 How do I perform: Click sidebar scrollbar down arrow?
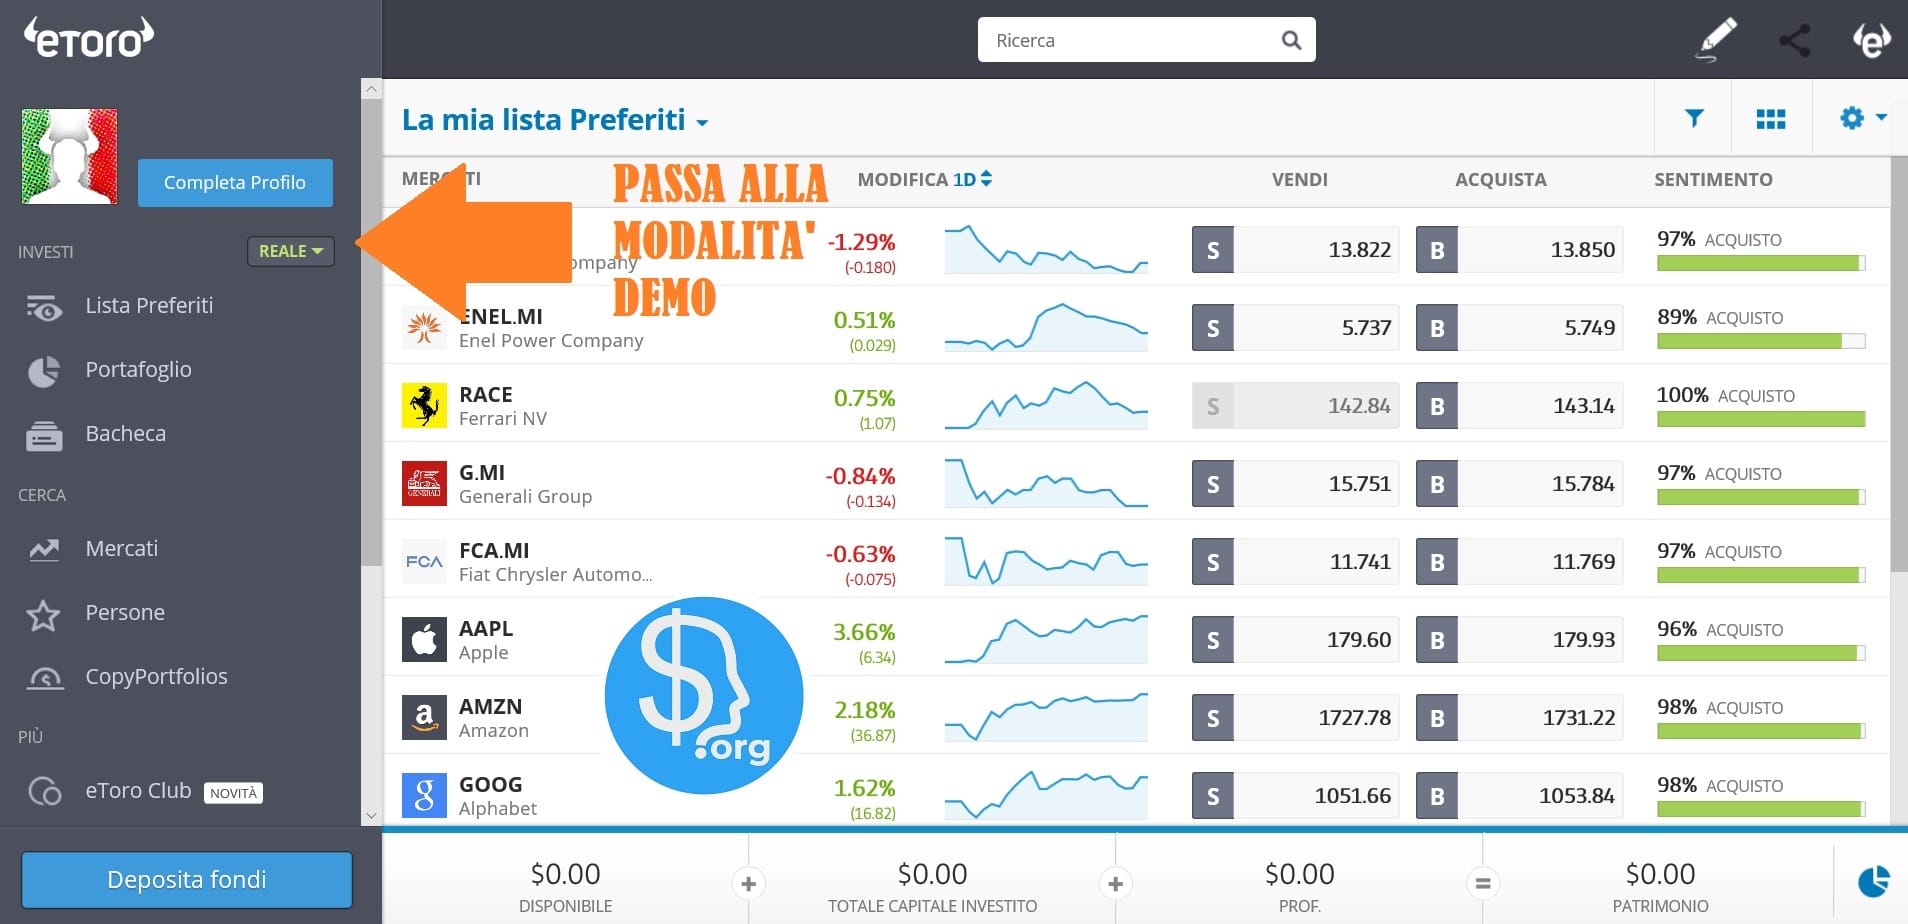point(371,815)
